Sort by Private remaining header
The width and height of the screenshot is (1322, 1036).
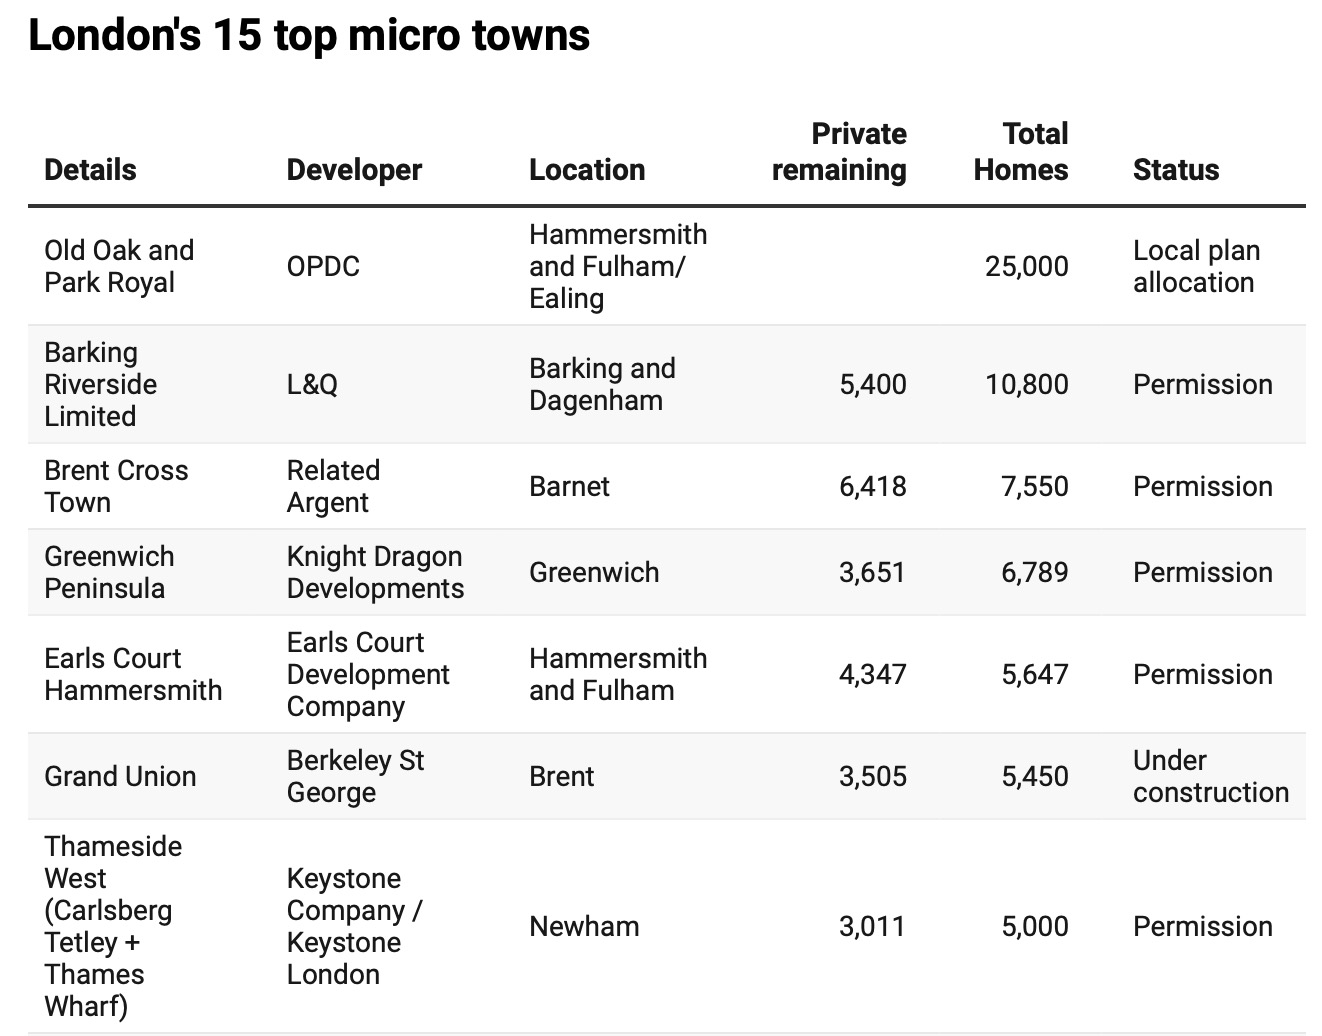pyautogui.click(x=839, y=152)
